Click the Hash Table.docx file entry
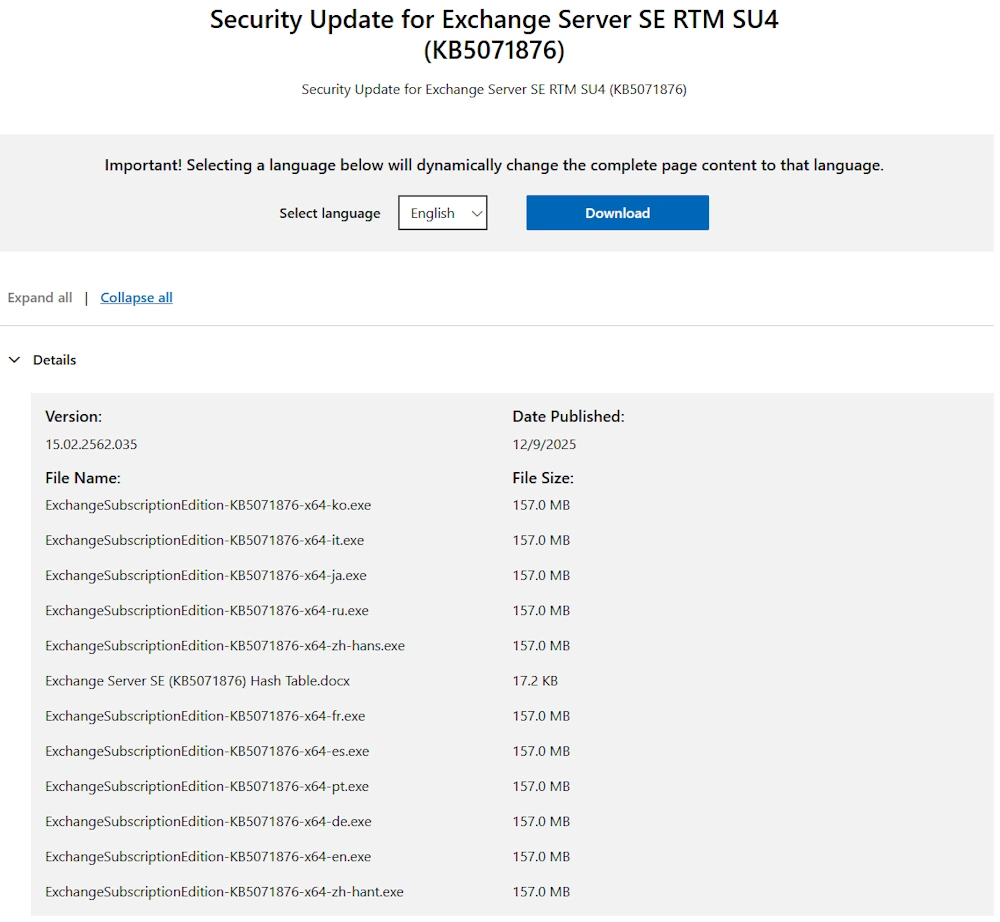The width and height of the screenshot is (1000, 922). tap(197, 681)
